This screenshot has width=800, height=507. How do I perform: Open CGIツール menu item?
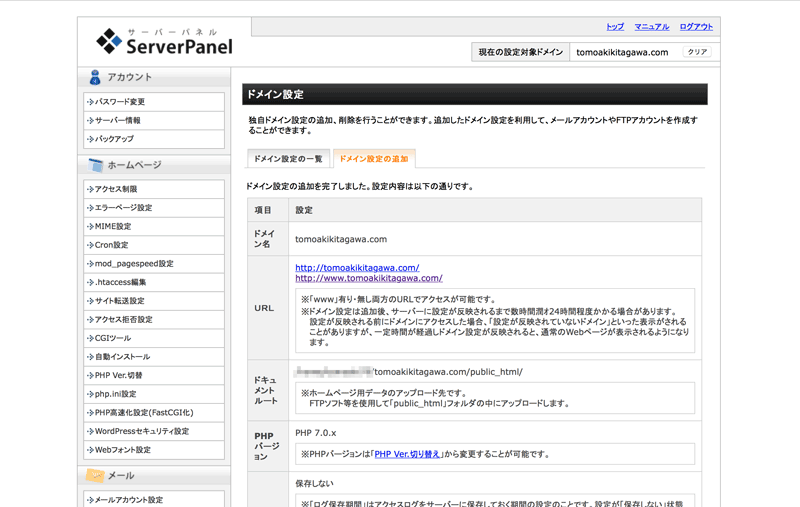click(154, 338)
